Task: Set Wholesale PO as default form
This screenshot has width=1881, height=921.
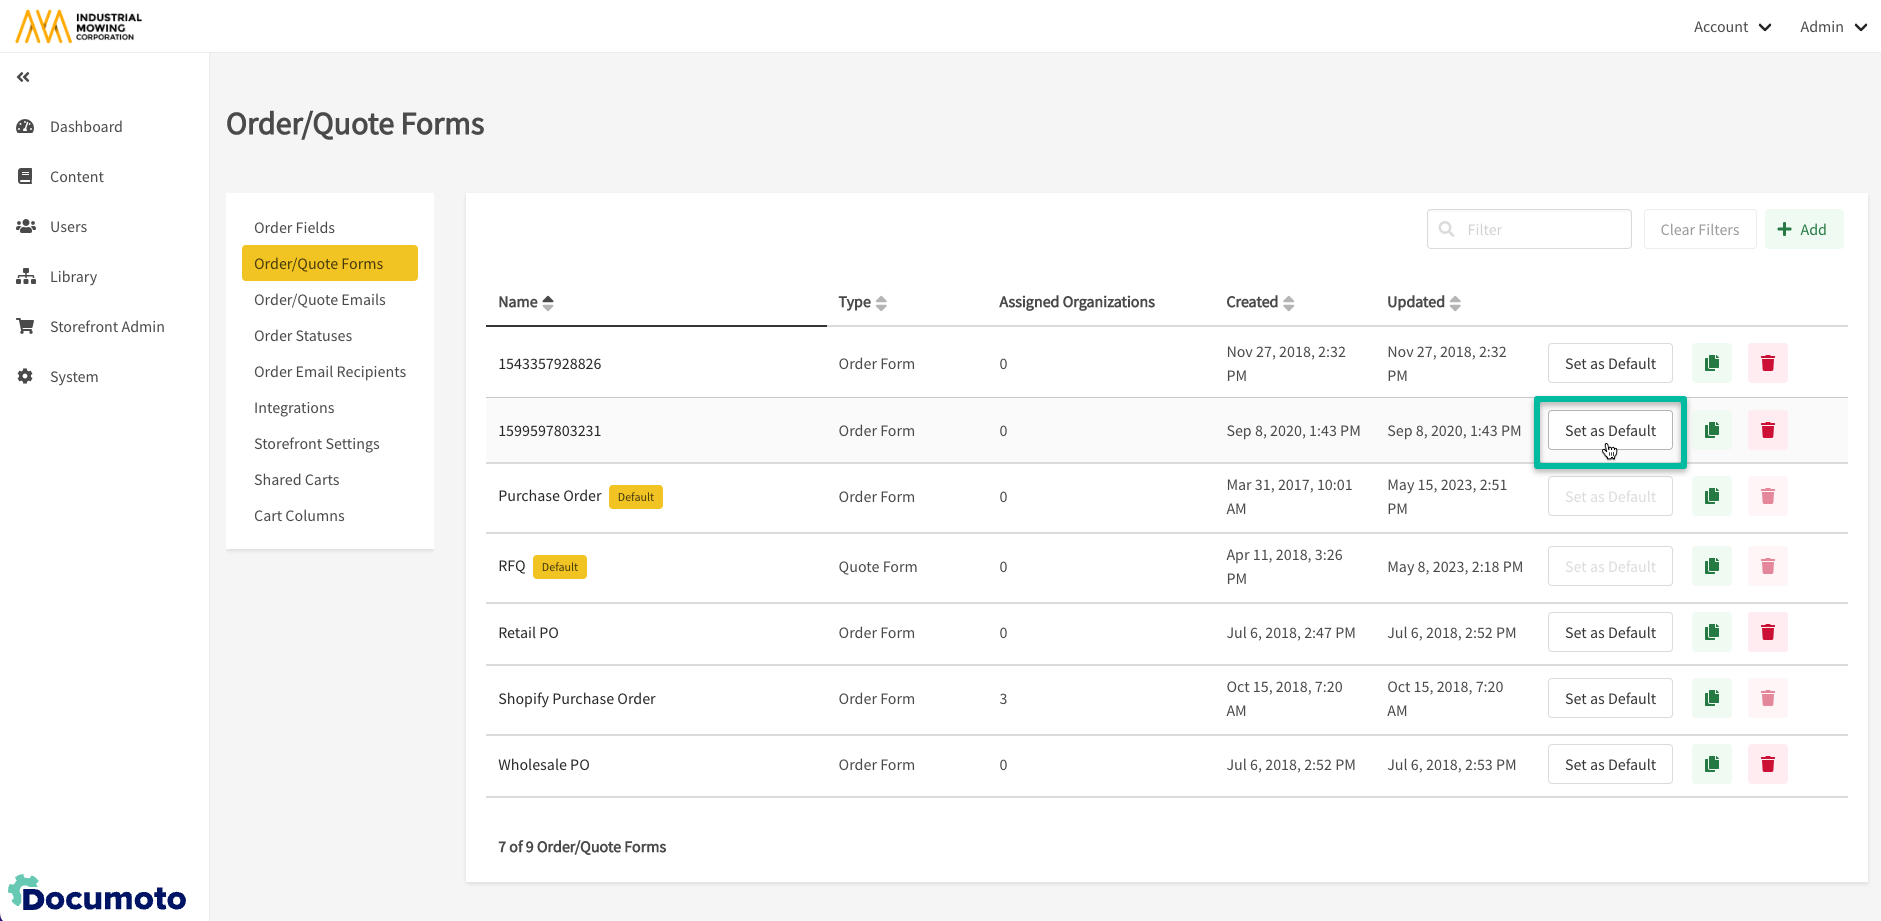Action: [1609, 764]
